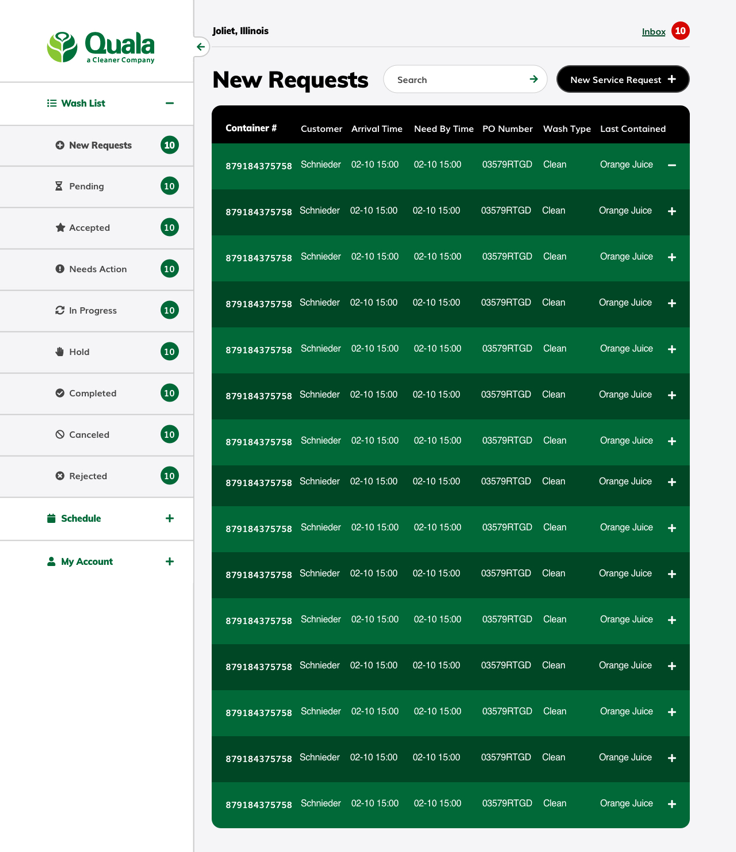Click the Quala leaf logo
The height and width of the screenshot is (852, 736).
click(62, 47)
